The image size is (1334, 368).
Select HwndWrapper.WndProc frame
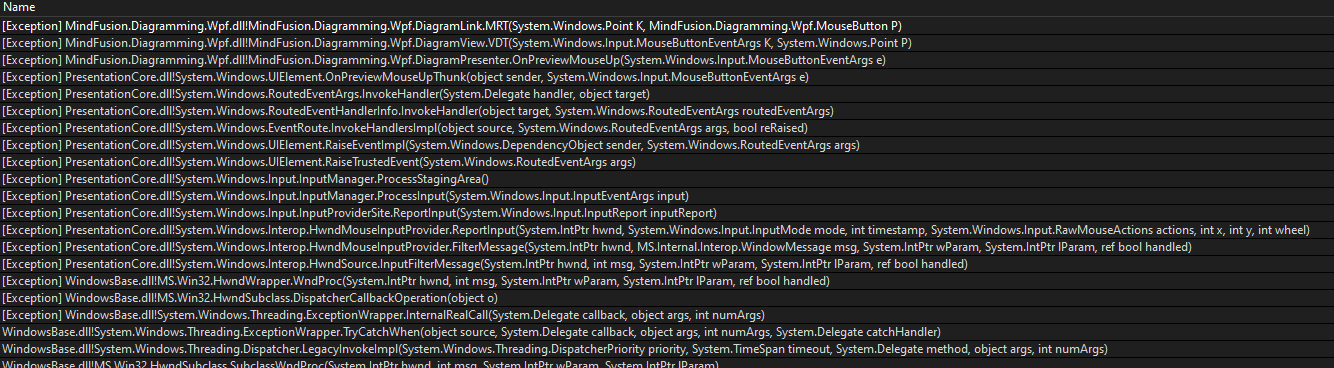[667, 281]
